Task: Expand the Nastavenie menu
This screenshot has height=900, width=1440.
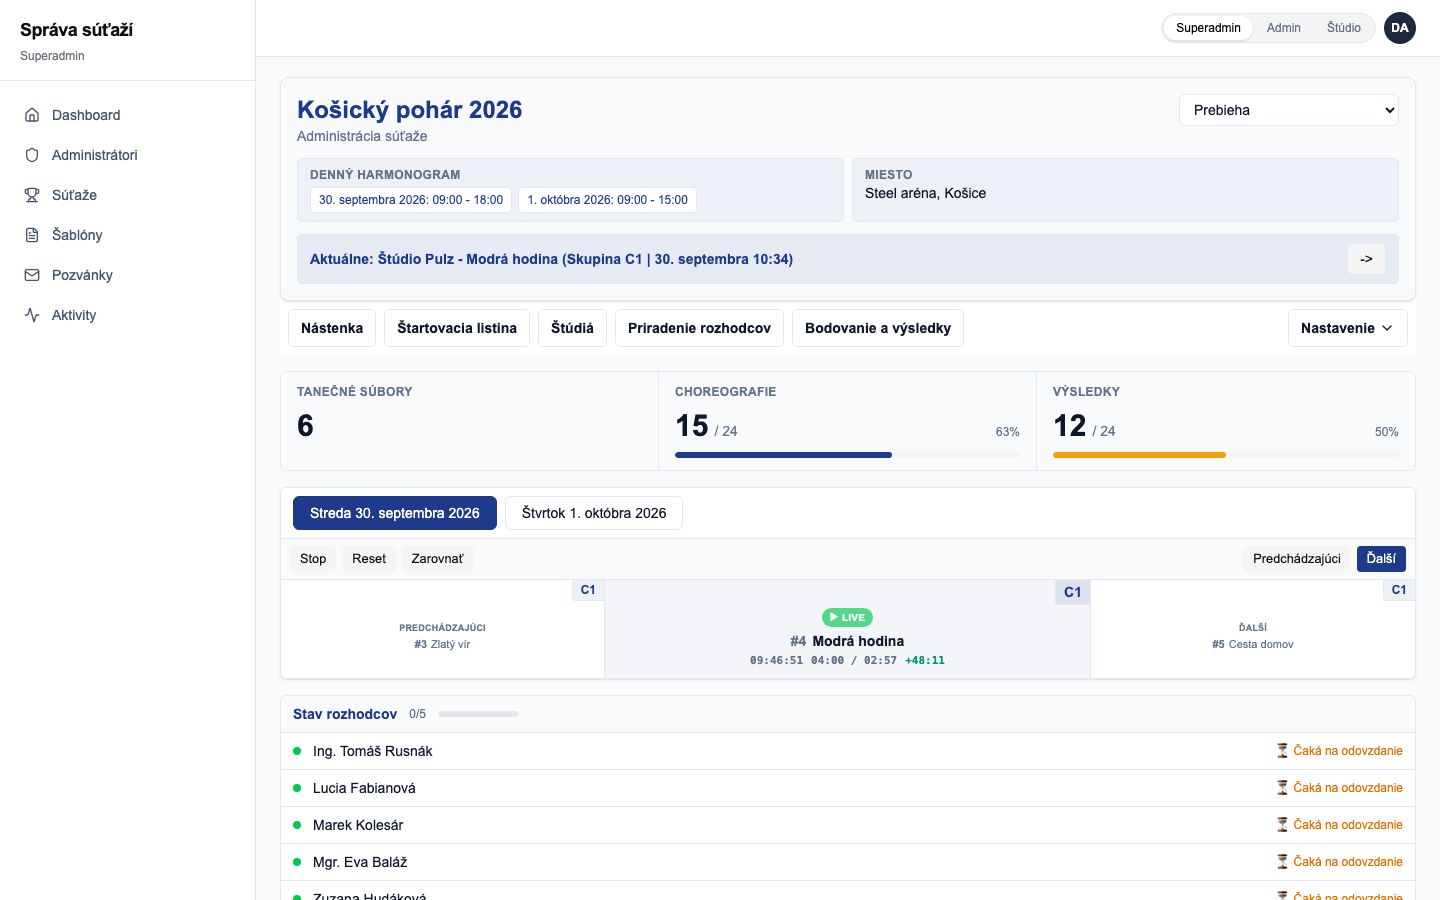Action: tap(1347, 328)
